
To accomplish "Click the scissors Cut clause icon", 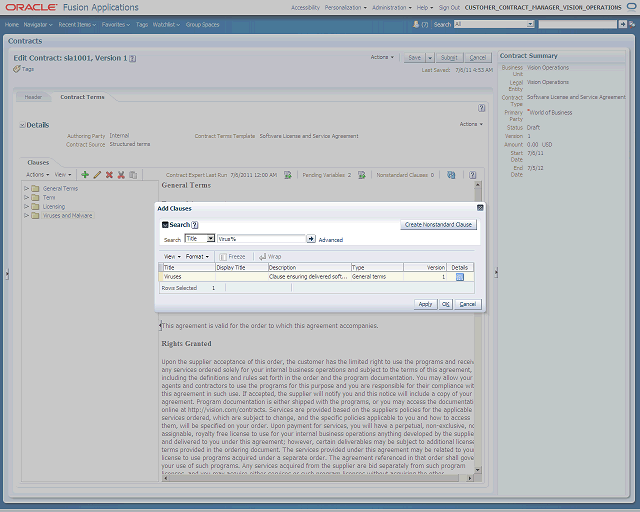I will pyautogui.click(x=121, y=175).
